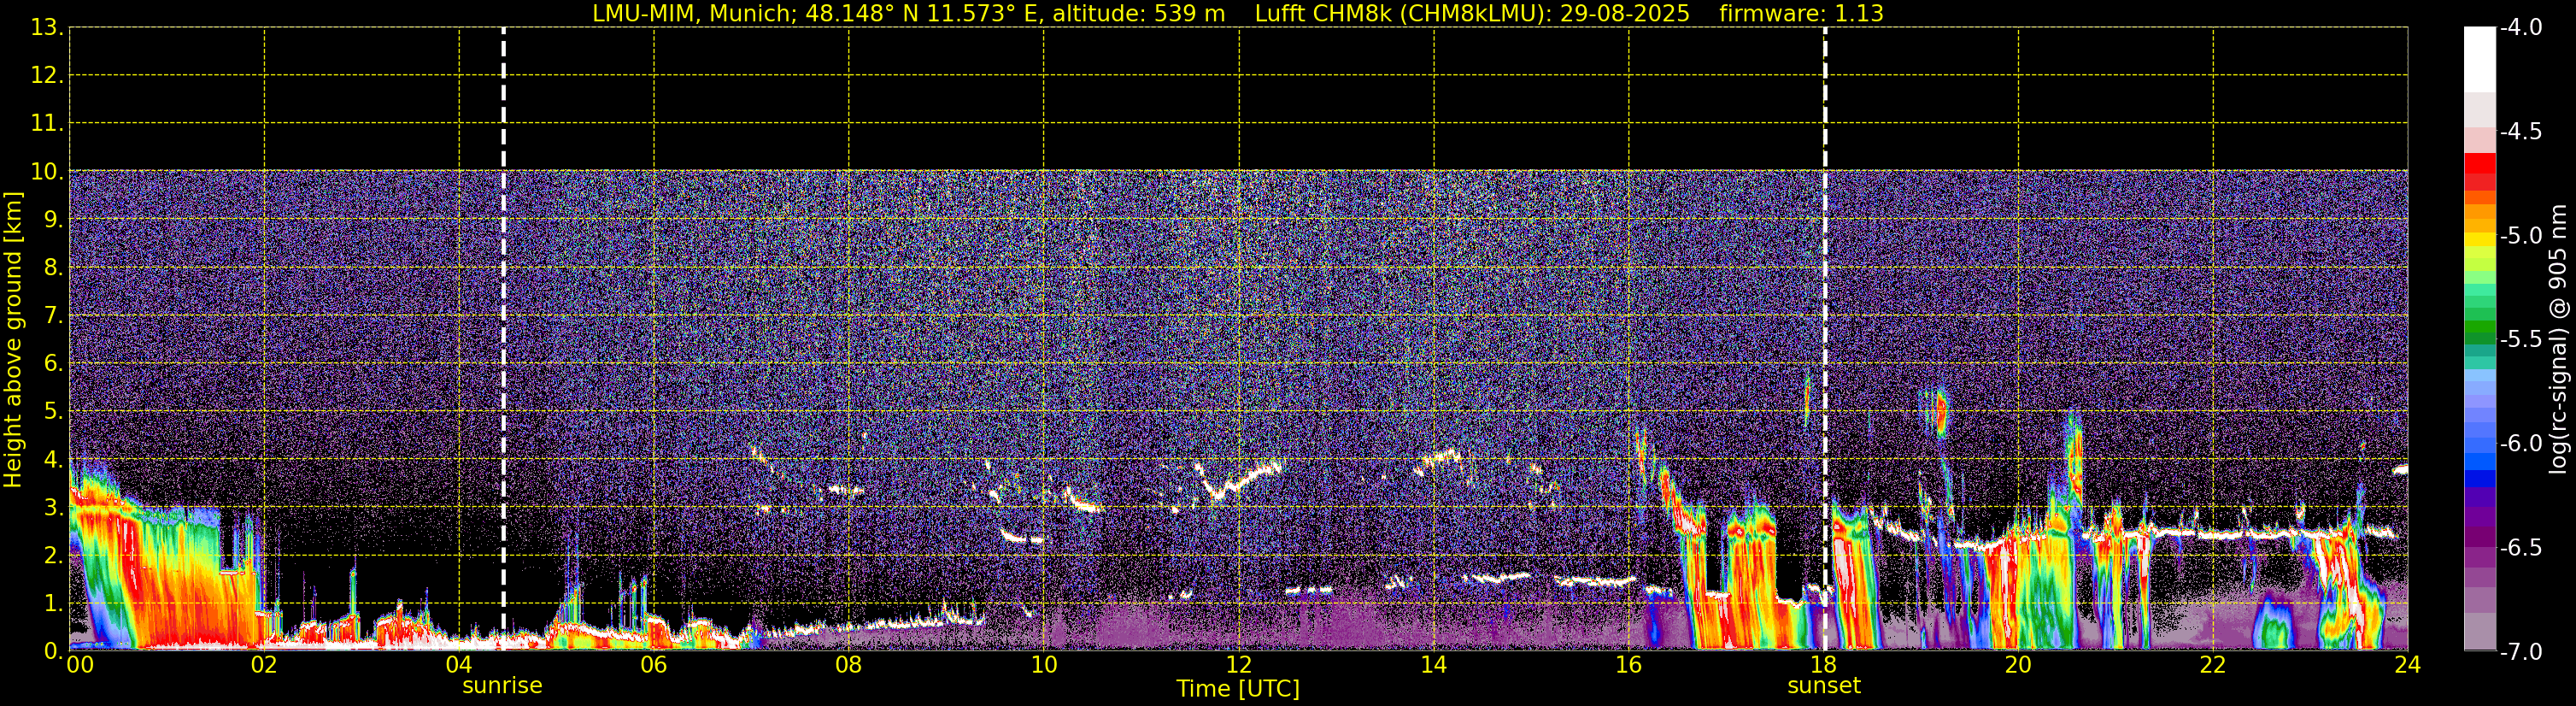Click the colorbar tick label '-7.0'
This screenshot has width=2576, height=706.
(x=2521, y=651)
